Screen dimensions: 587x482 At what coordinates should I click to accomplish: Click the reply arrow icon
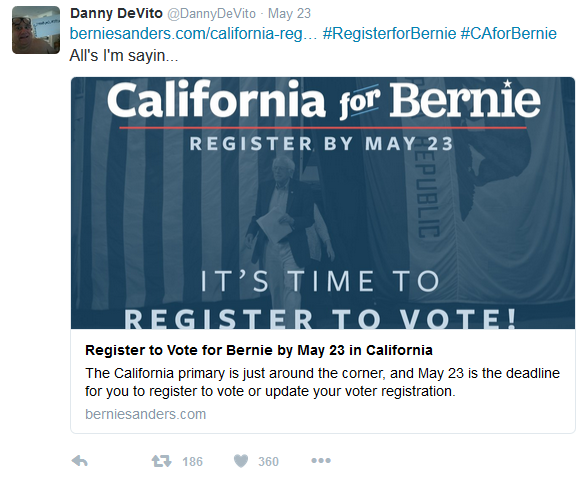(79, 461)
